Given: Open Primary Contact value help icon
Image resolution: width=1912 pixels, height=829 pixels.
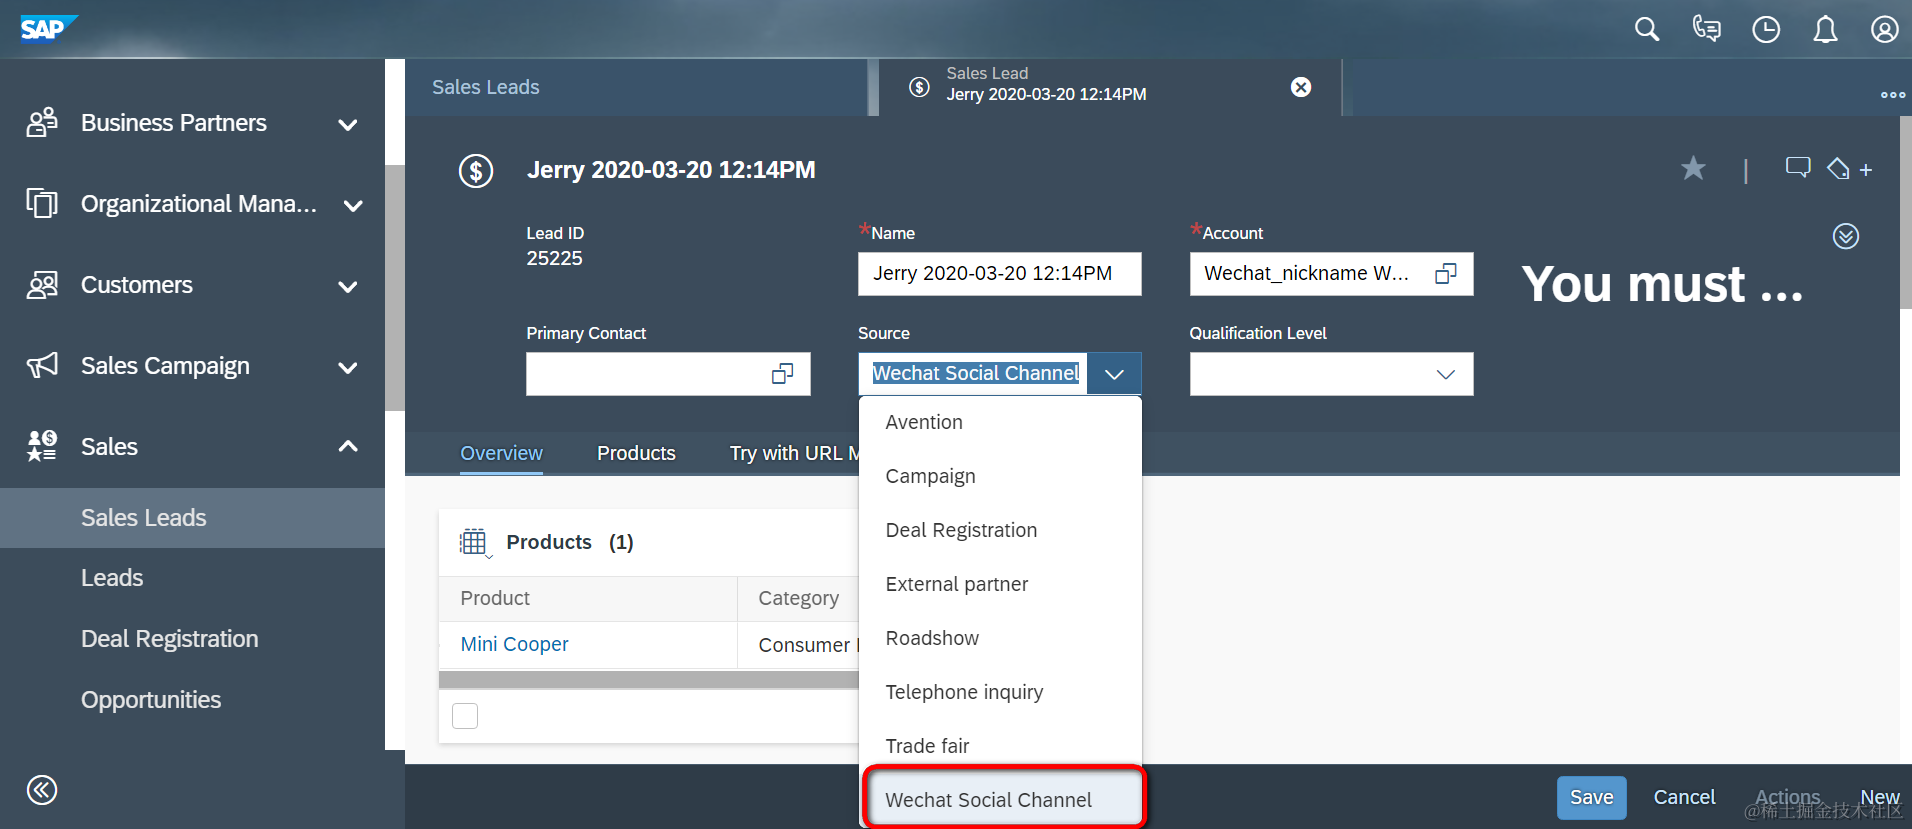Looking at the screenshot, I should click(783, 374).
